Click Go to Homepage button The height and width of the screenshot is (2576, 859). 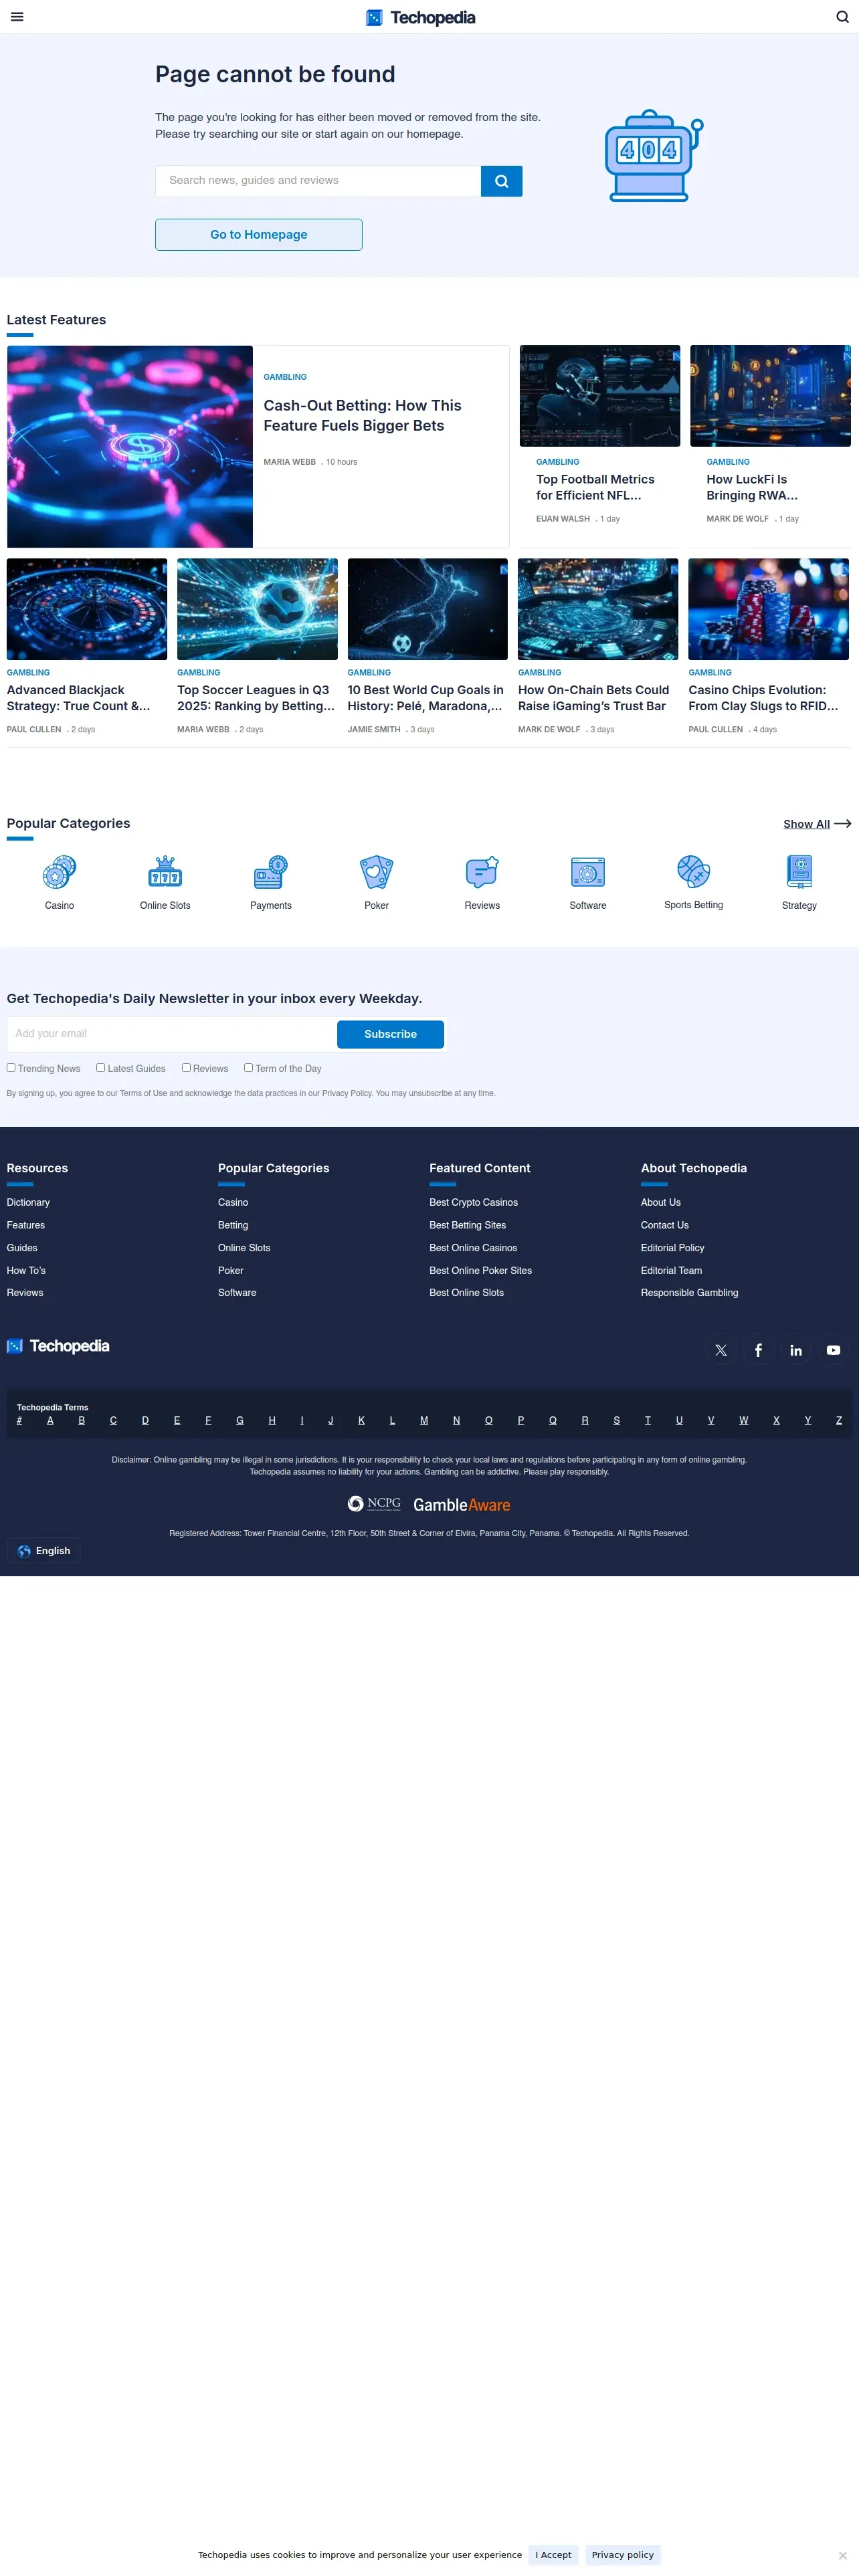[x=259, y=235]
